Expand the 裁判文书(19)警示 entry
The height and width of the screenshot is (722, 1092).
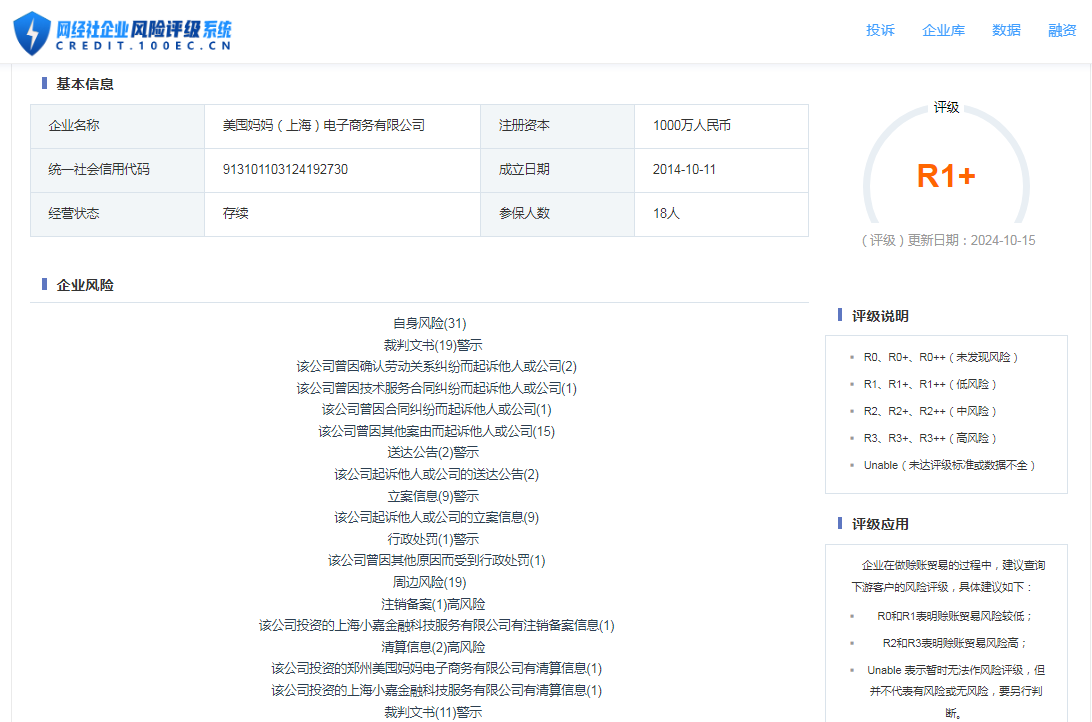pyautogui.click(x=433, y=345)
